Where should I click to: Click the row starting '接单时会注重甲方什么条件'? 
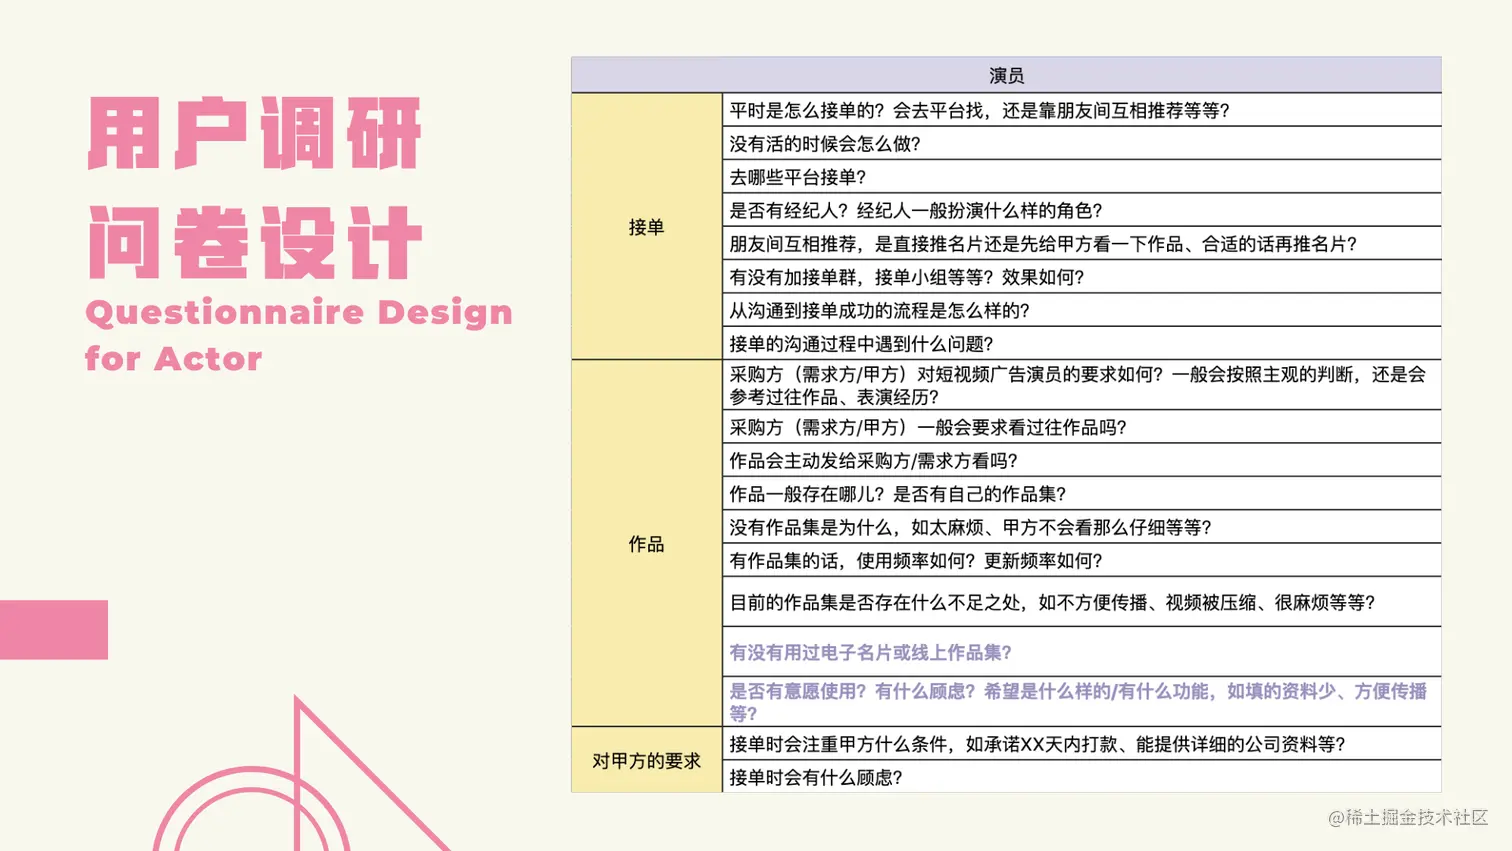[x=1082, y=744]
